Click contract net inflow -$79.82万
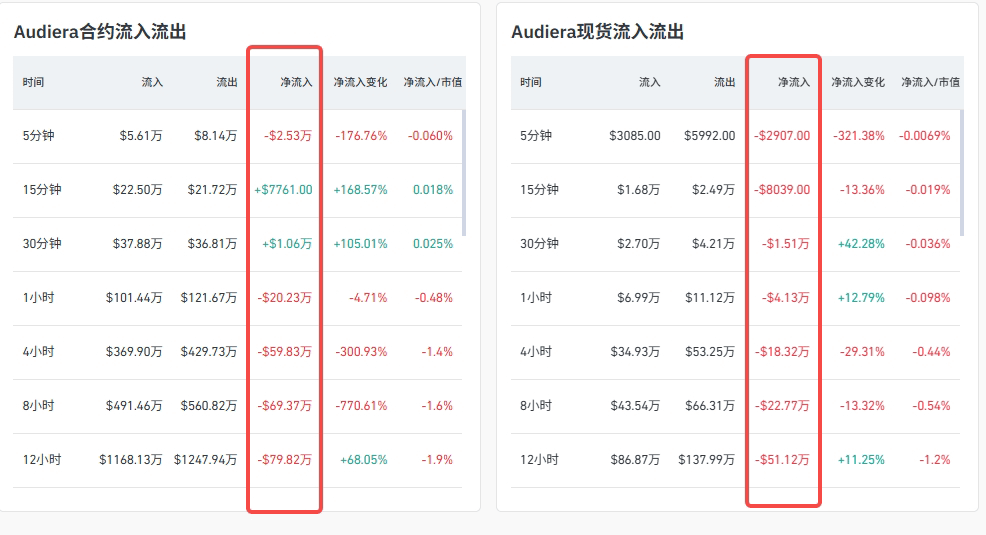The height and width of the screenshot is (535, 986). [x=284, y=460]
